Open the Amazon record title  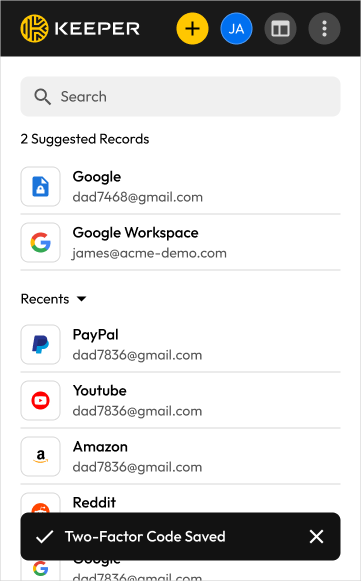(100, 446)
